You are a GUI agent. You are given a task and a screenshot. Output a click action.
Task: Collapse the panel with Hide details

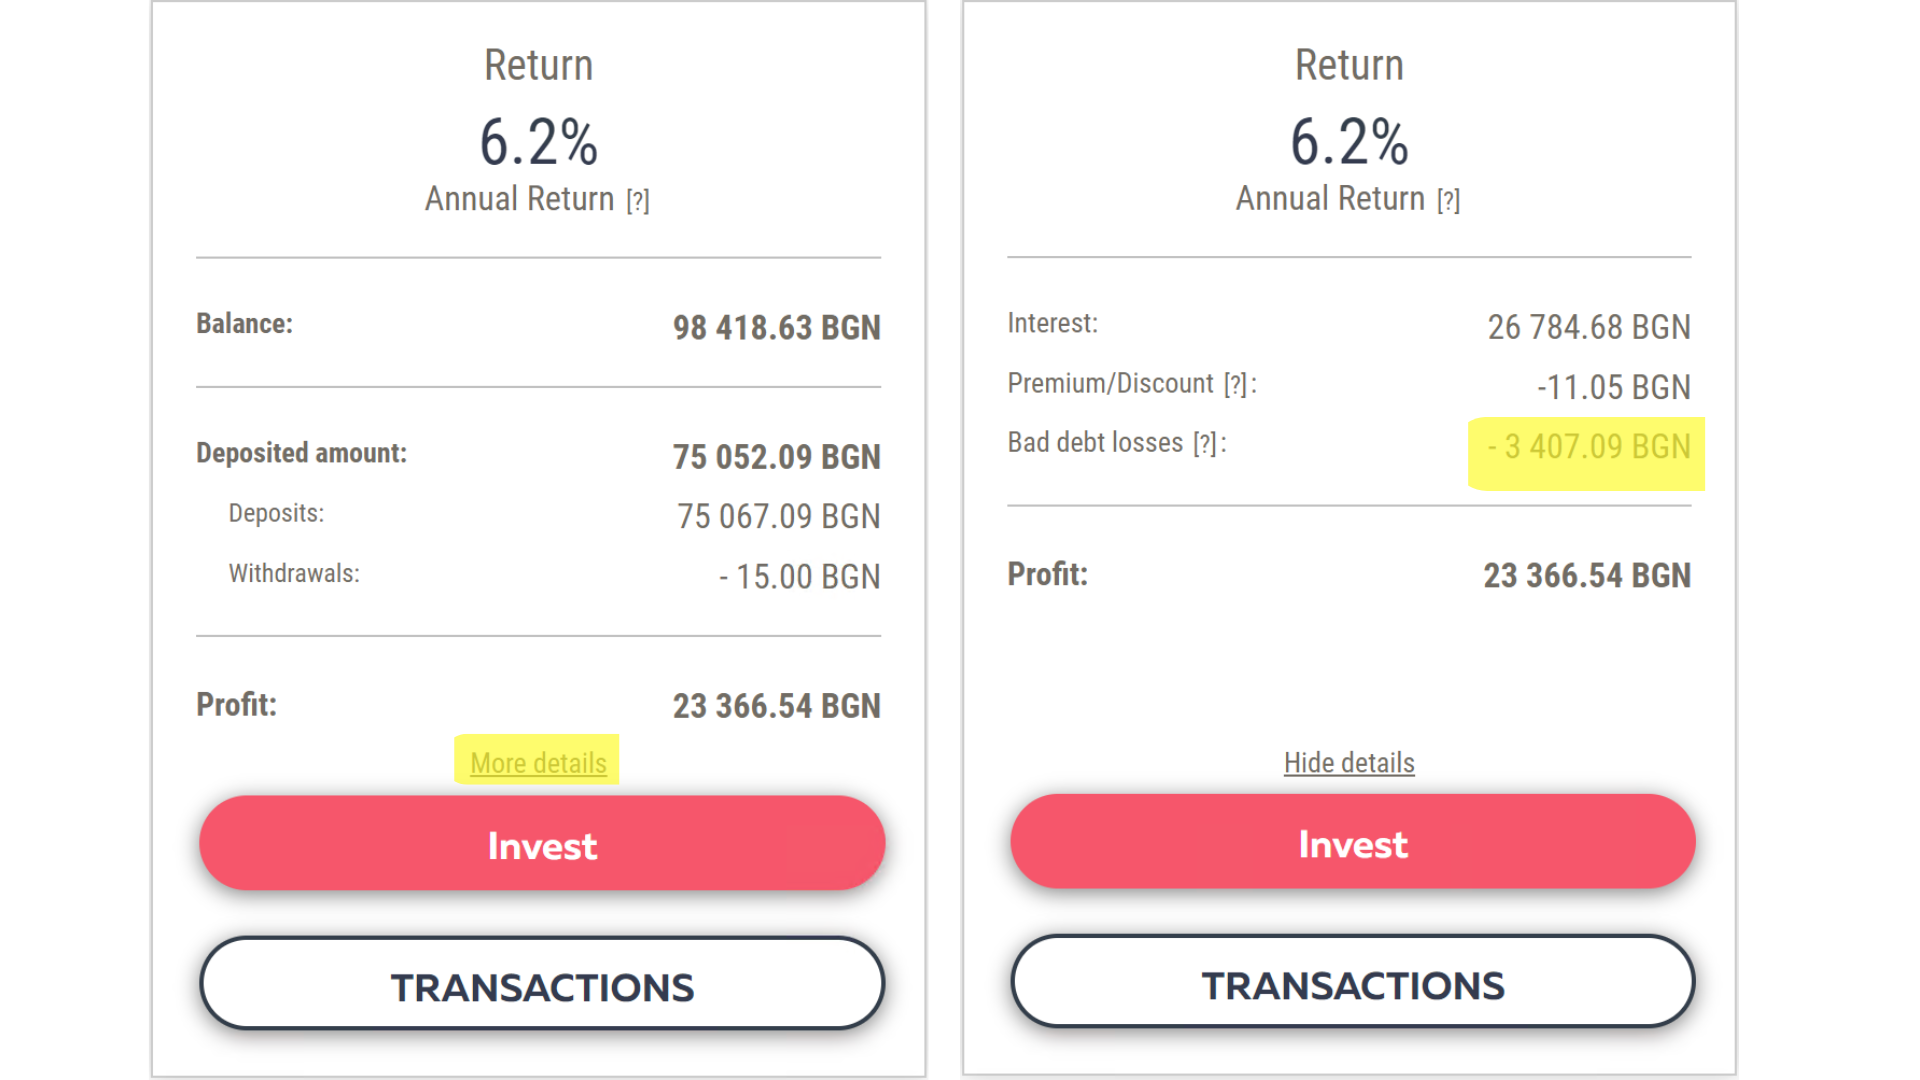1349,763
